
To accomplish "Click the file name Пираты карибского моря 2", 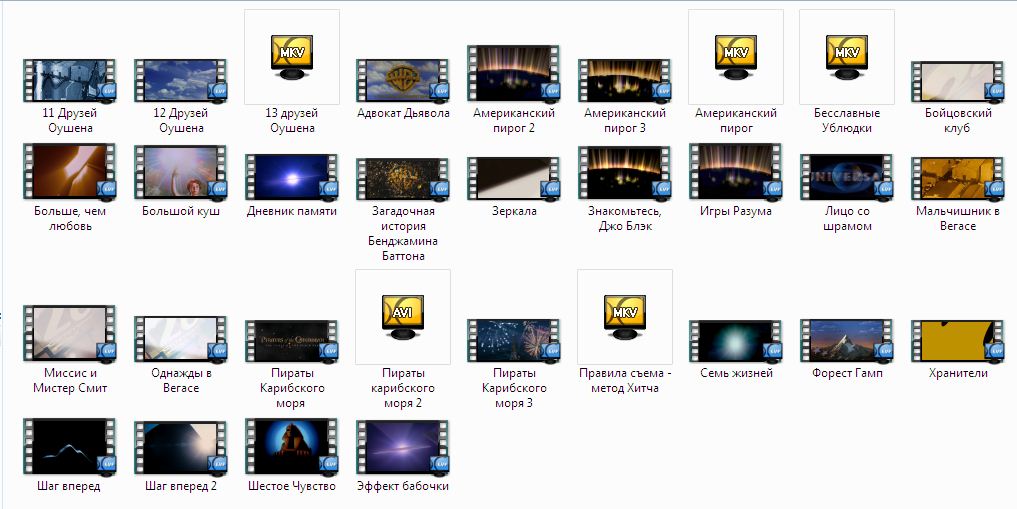I will click(403, 388).
